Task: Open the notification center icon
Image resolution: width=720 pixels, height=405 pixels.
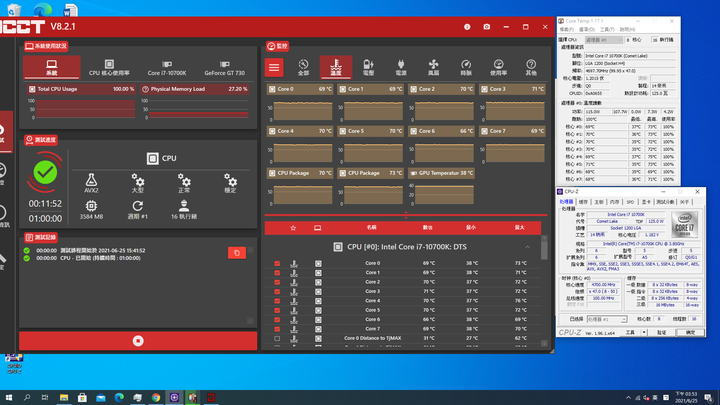Action: pyautogui.click(x=709, y=397)
